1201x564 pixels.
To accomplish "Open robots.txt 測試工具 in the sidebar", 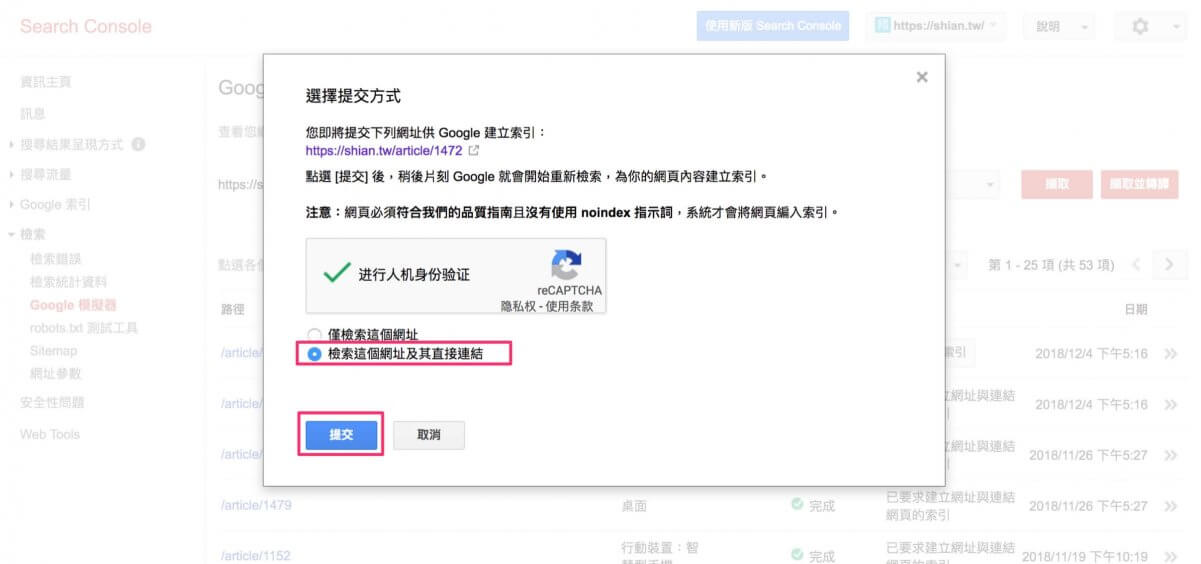I will point(84,328).
